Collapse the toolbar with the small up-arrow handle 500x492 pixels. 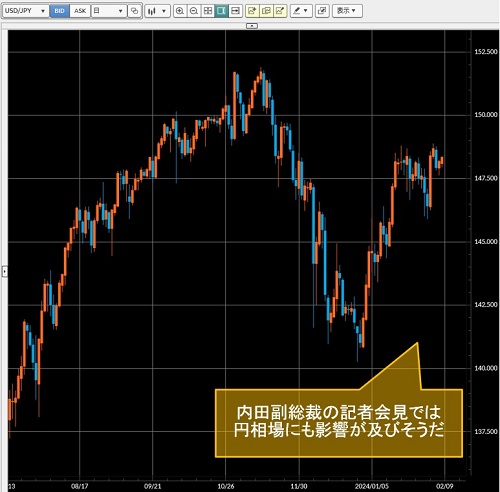[252, 26]
